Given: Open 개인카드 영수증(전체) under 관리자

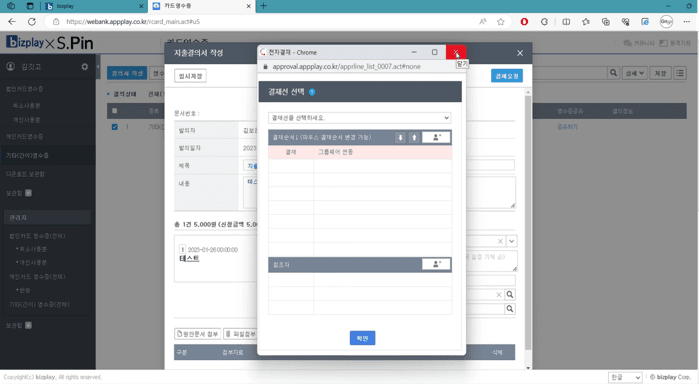Looking at the screenshot, I should (37, 277).
